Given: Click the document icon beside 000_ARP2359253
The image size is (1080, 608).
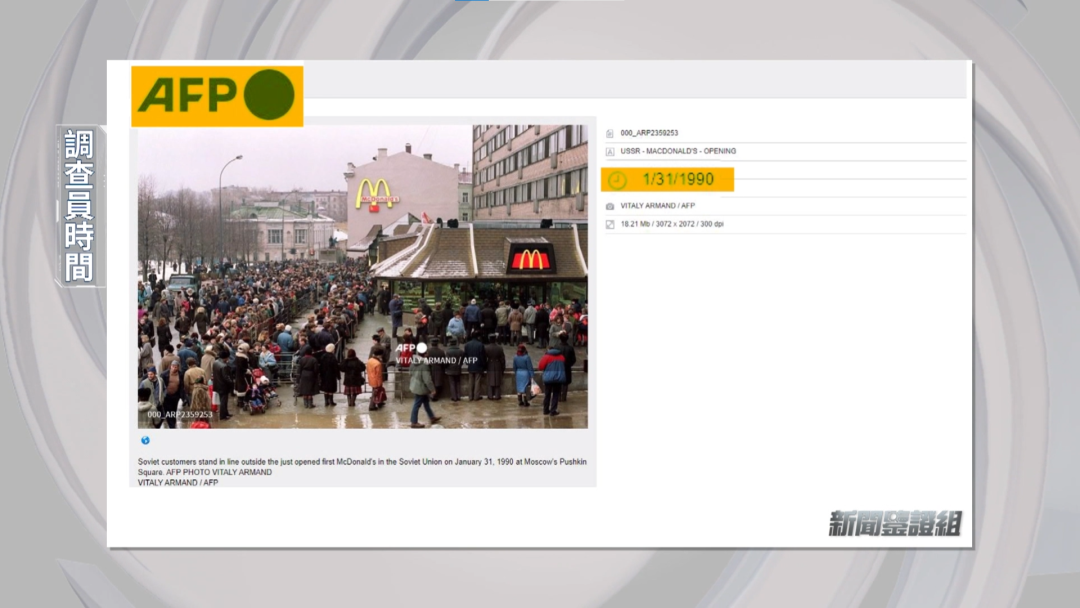Looking at the screenshot, I should (610, 134).
